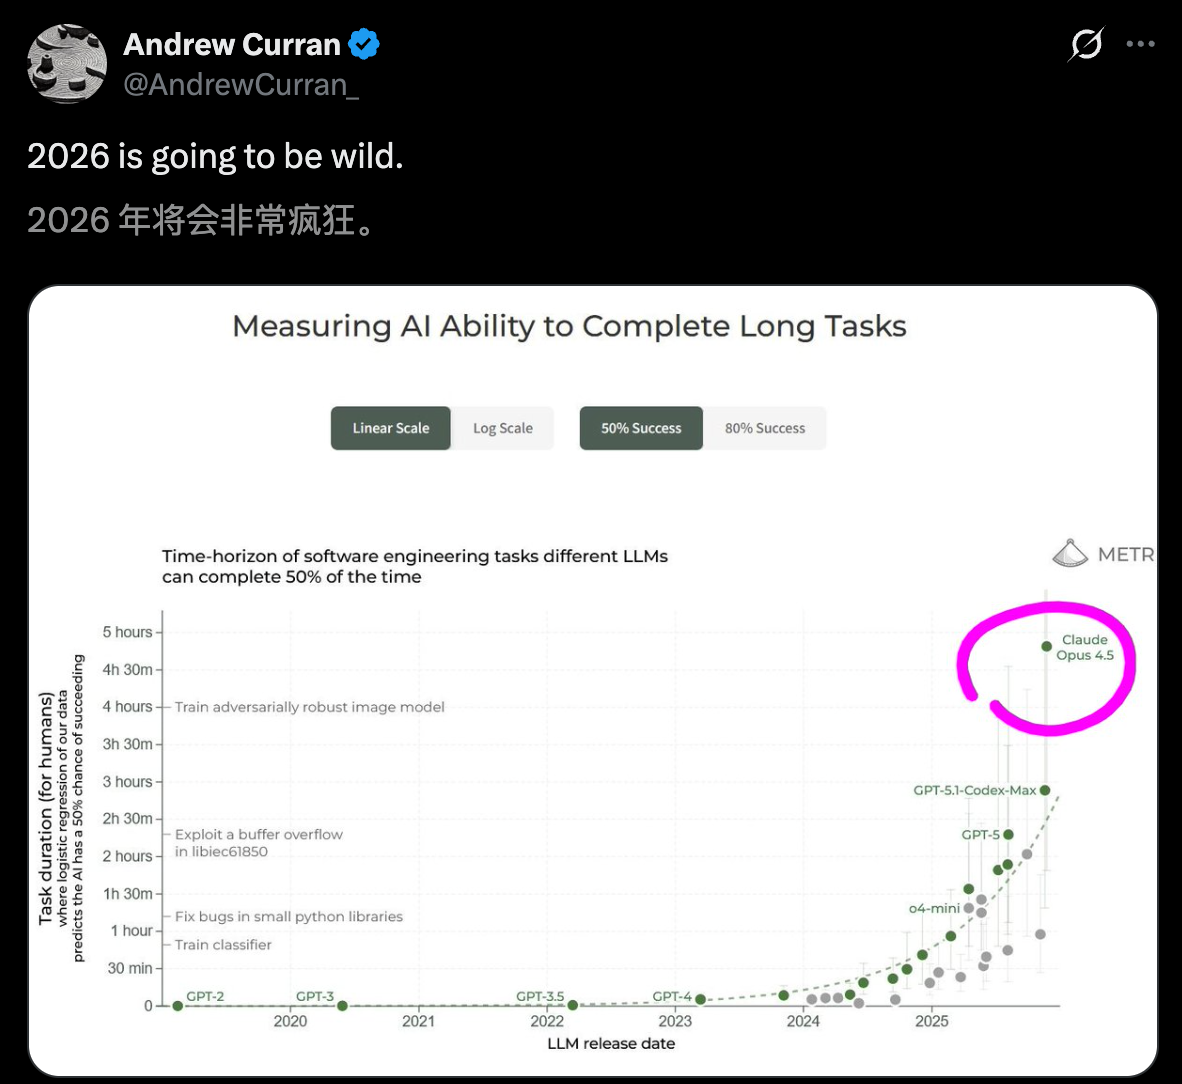
Task: Click the Claude Opus 4.5 data point
Action: tap(1047, 646)
